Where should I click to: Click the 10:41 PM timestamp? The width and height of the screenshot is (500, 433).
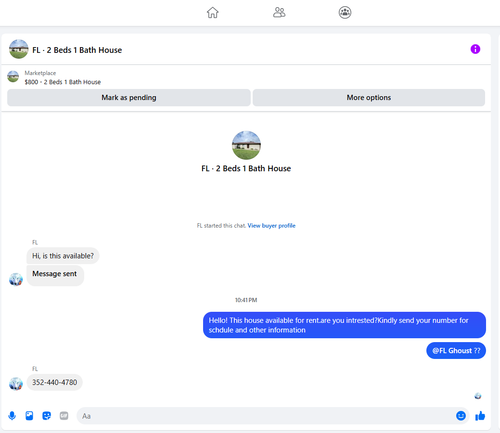click(x=246, y=300)
